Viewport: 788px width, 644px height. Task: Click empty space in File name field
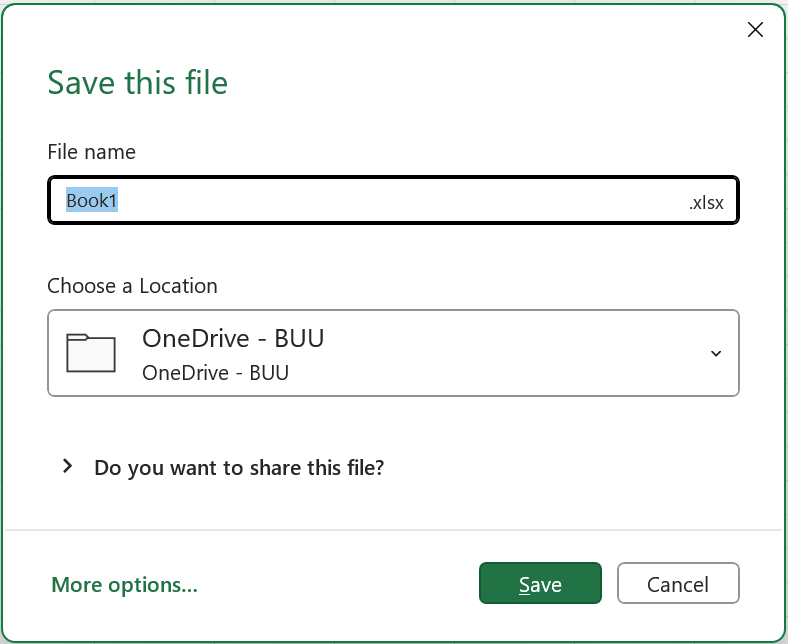click(400, 200)
